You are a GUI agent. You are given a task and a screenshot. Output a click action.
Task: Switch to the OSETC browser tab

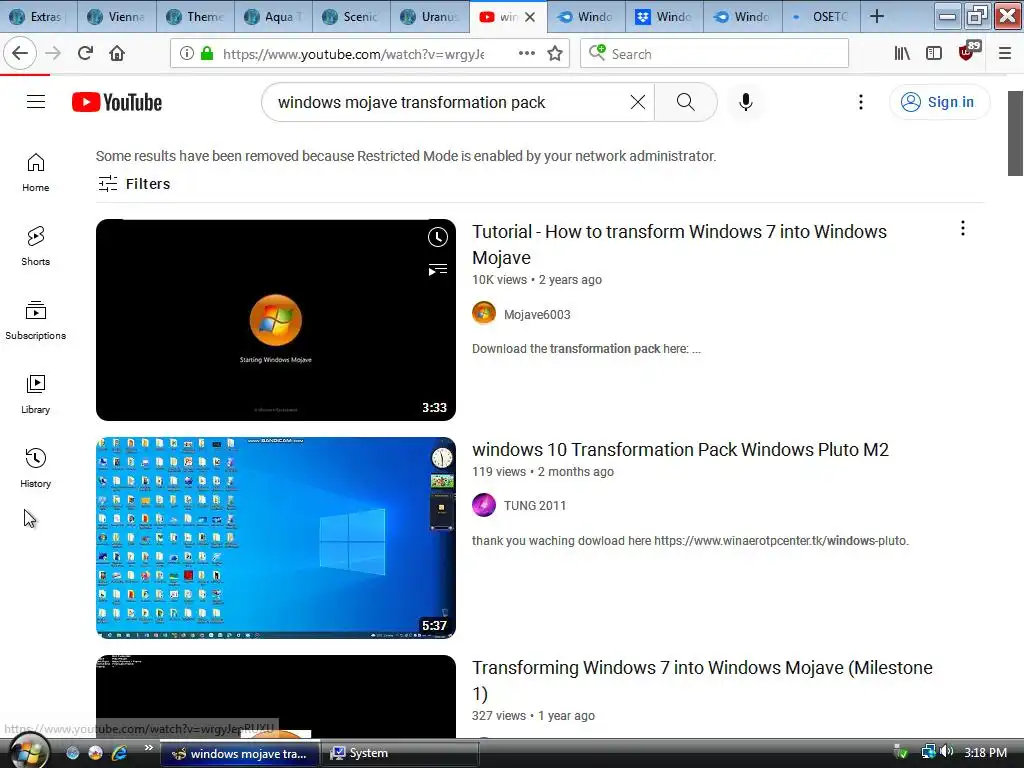click(821, 17)
